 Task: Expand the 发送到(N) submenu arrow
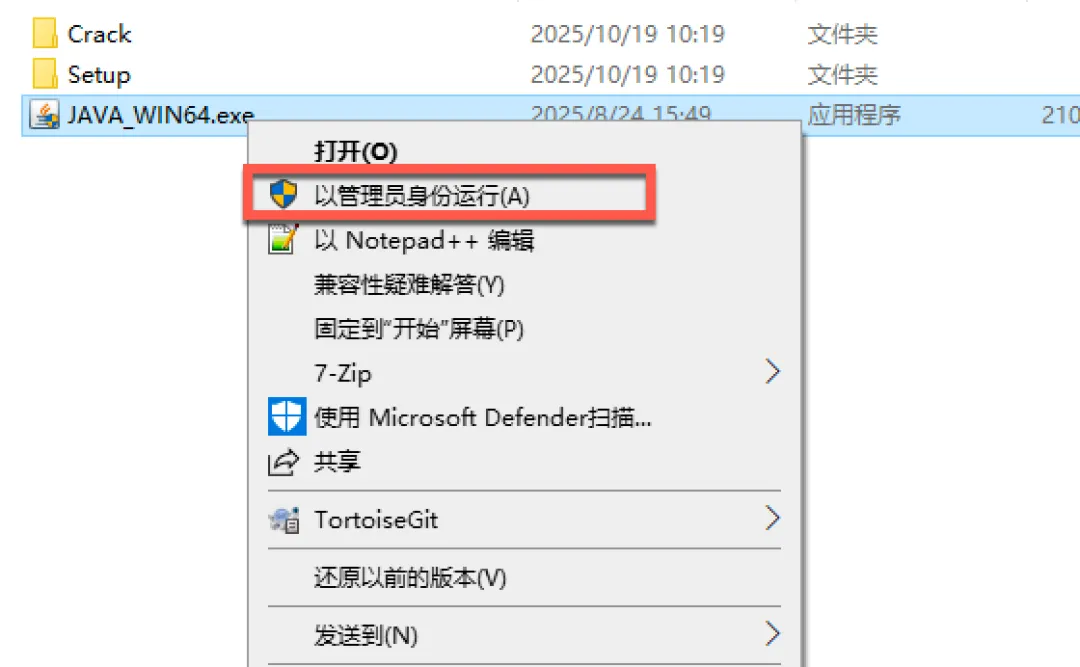pyautogui.click(x=772, y=633)
